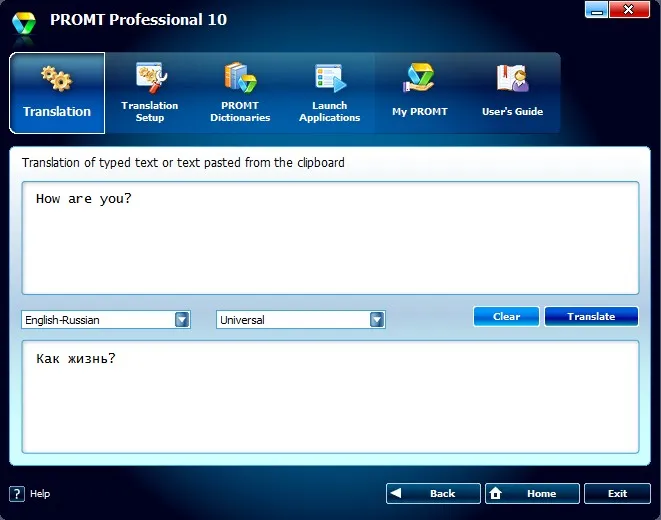Screen dimensions: 661x520
Task: Return to Home screen button
Action: tap(532, 493)
